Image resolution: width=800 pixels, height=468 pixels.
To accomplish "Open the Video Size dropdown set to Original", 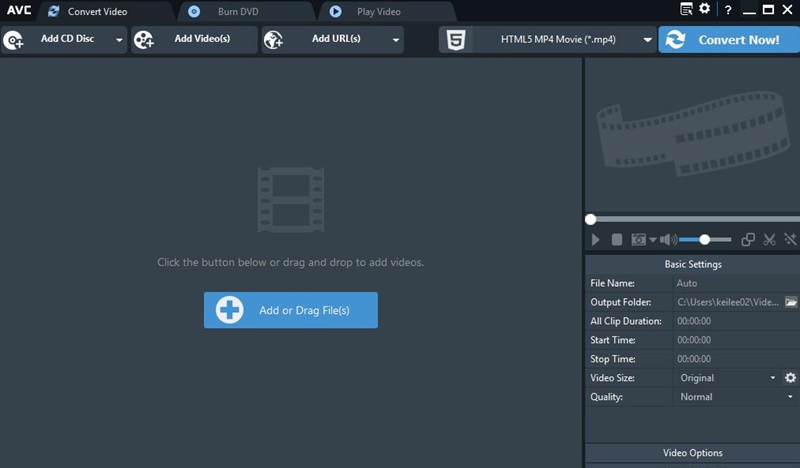I will point(728,378).
